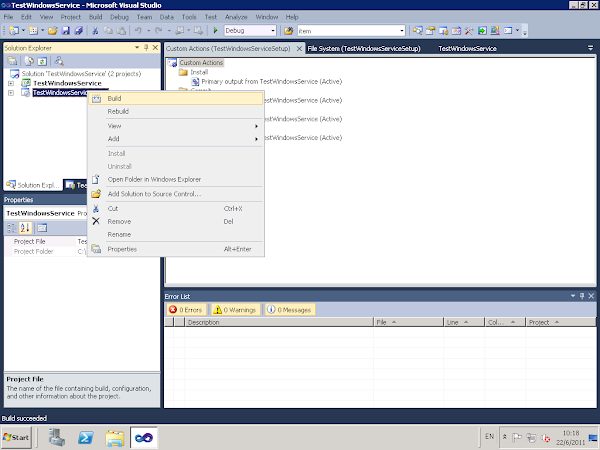Sort the Error List by File column
The image size is (600, 450).
(x=408, y=322)
